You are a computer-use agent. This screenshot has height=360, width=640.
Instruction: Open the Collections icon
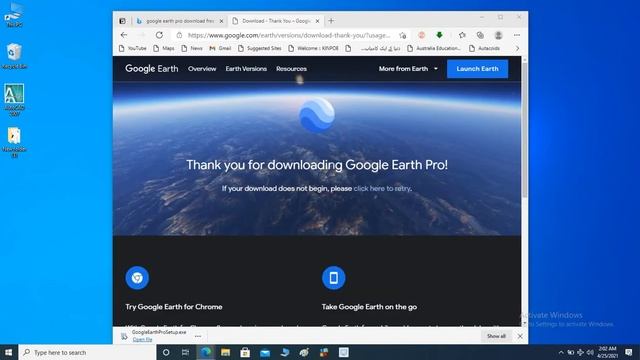(x=480, y=36)
